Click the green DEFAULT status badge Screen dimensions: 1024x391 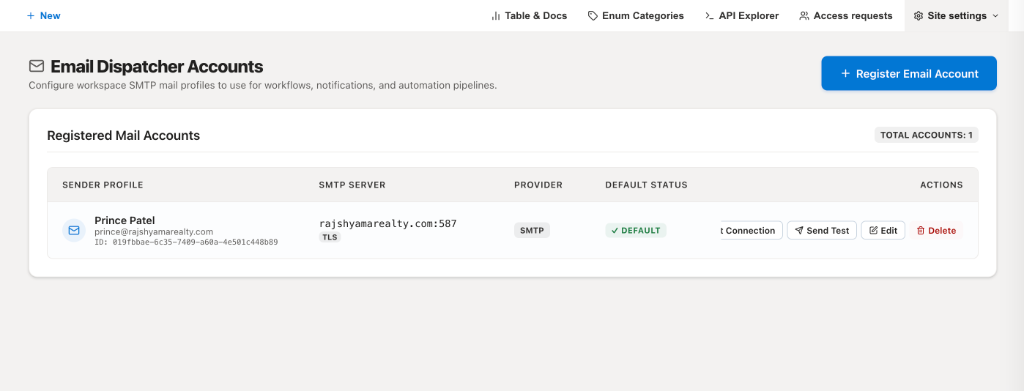click(x=635, y=230)
